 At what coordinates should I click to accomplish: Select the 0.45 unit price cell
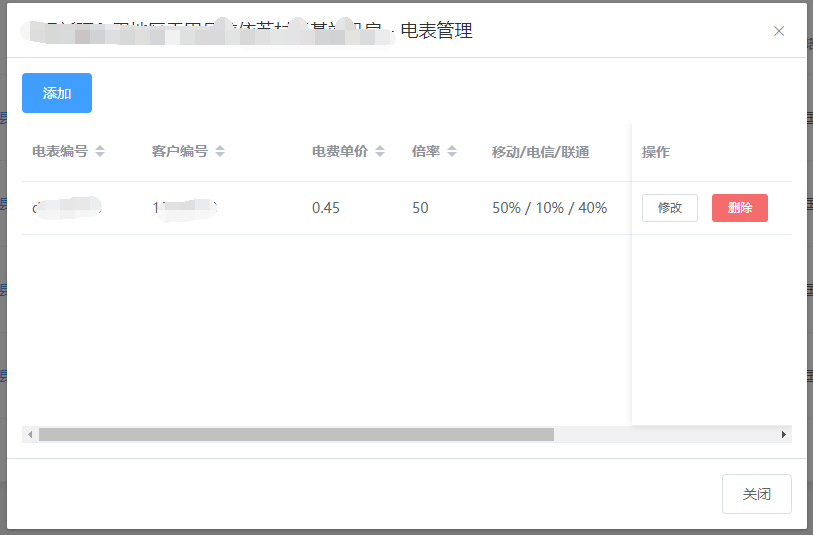click(x=326, y=208)
